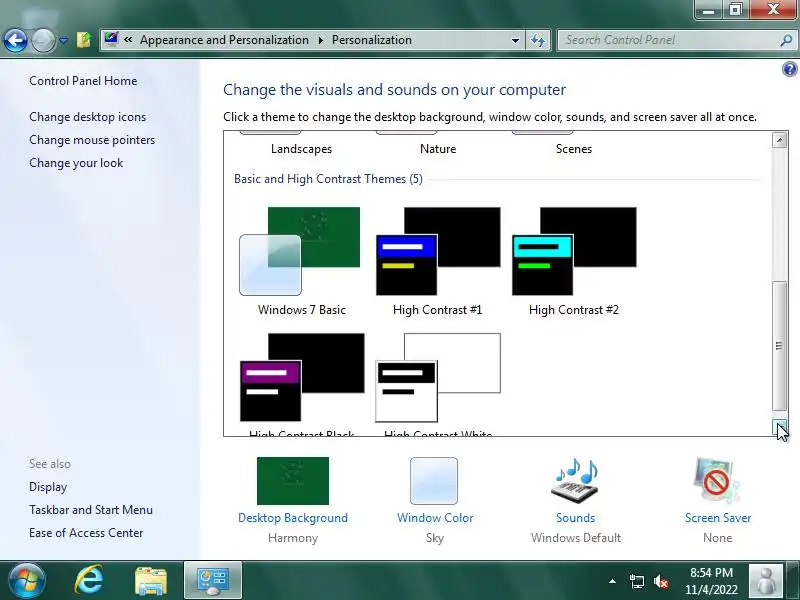Click the folder-up icon beside address bar

tap(84, 40)
